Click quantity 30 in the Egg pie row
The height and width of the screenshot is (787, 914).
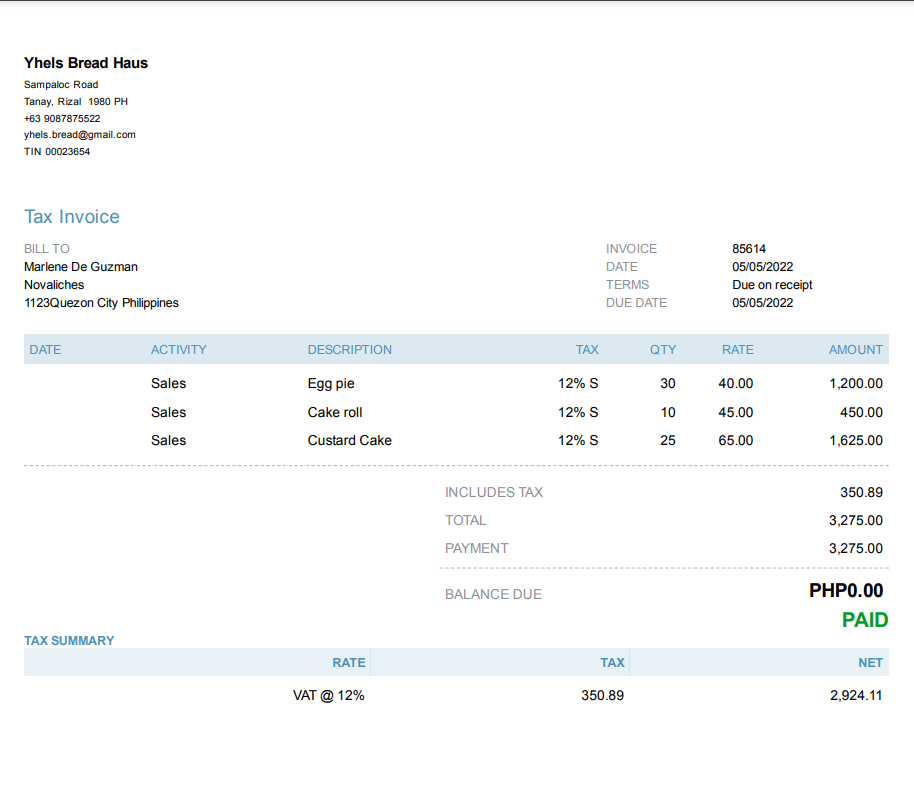(x=668, y=384)
